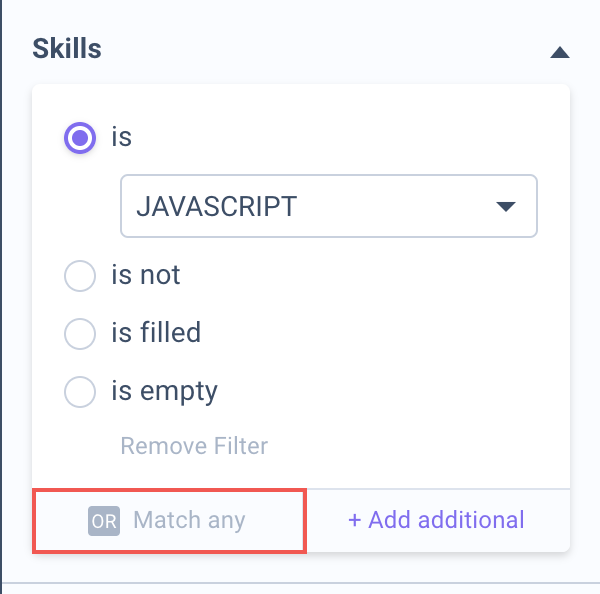Click the "Match any" label text beside OR
Screen dimensions: 600x594
[x=189, y=520]
